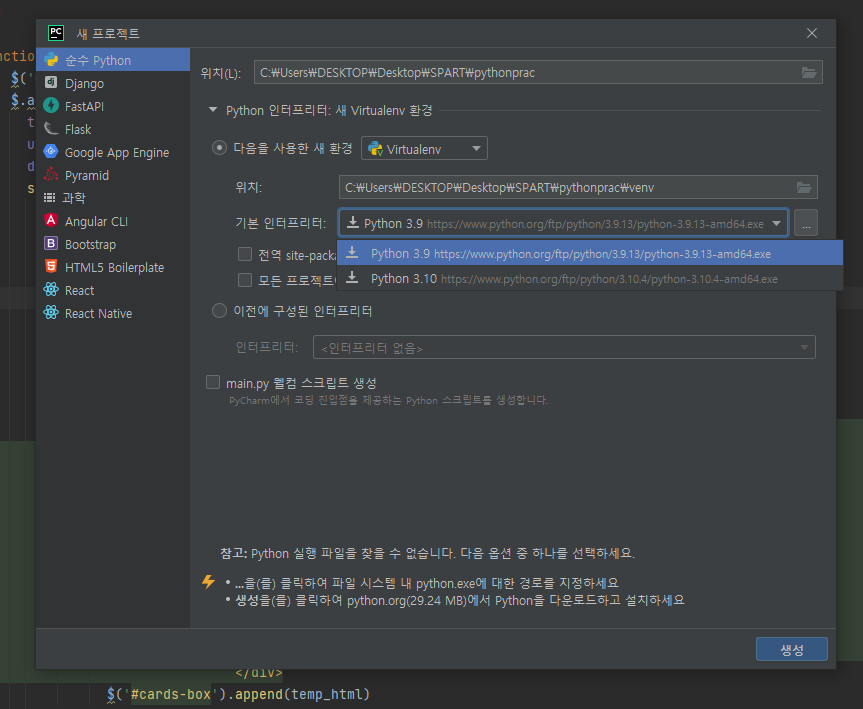Click the PyCharm logo in title bar
The image size is (863, 709).
coord(56,33)
